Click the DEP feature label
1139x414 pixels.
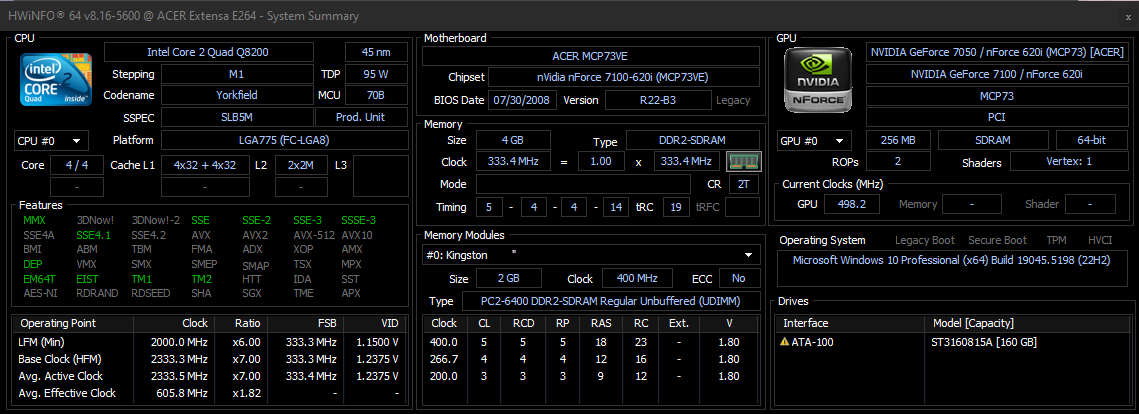click(33, 264)
